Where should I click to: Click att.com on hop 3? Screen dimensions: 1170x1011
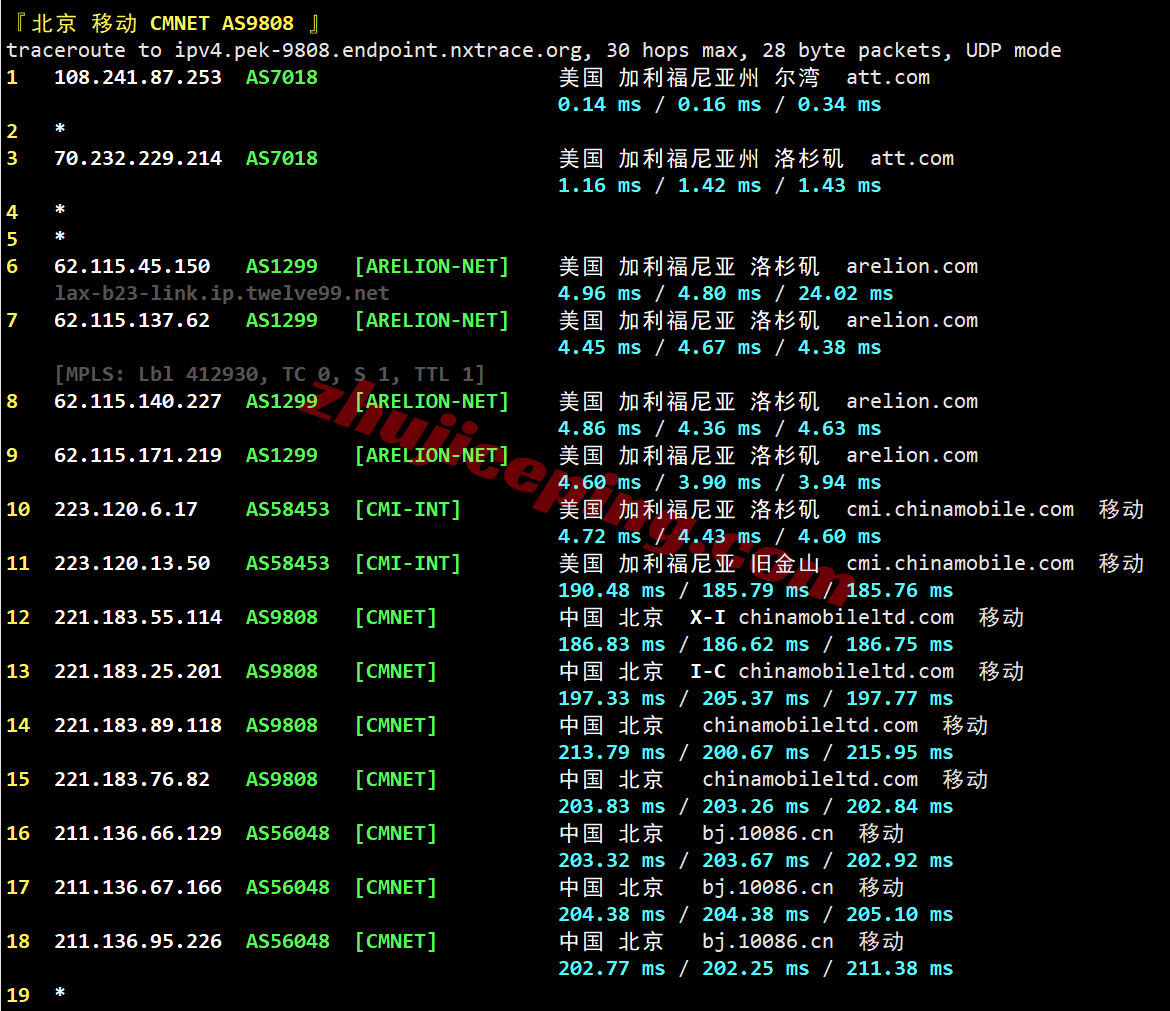[912, 159]
